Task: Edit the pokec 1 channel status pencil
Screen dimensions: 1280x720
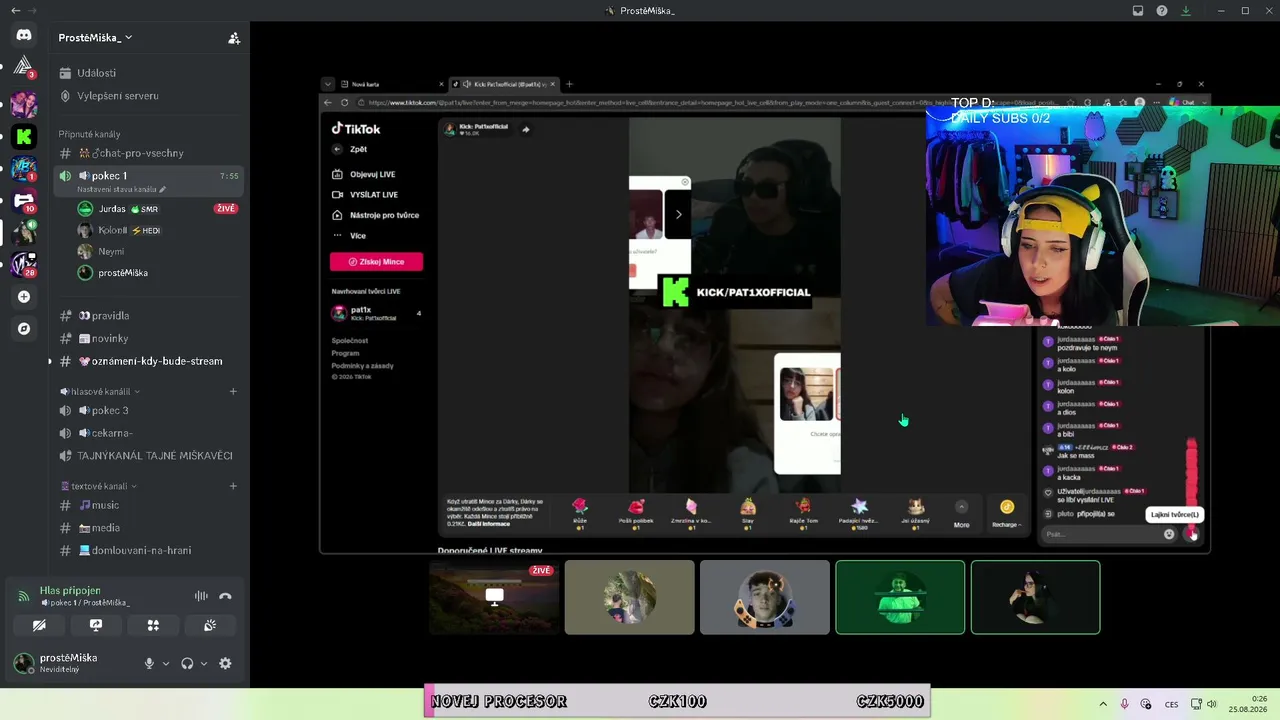Action: [x=162, y=189]
